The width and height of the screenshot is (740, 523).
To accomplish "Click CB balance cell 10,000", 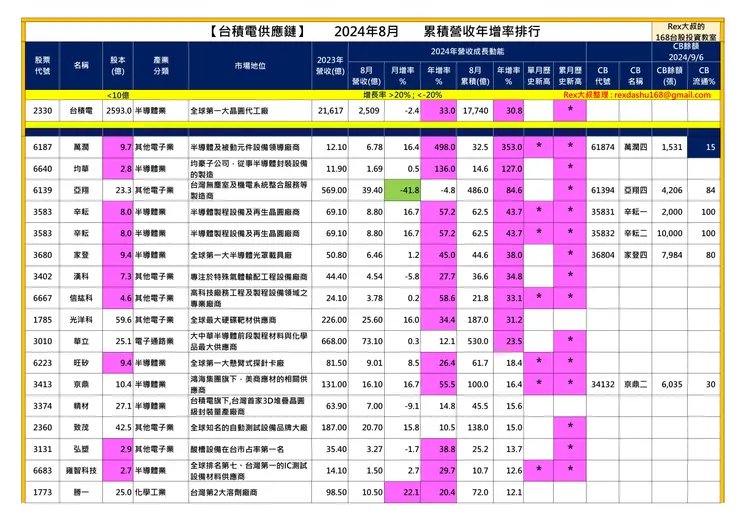I will tap(669, 234).
